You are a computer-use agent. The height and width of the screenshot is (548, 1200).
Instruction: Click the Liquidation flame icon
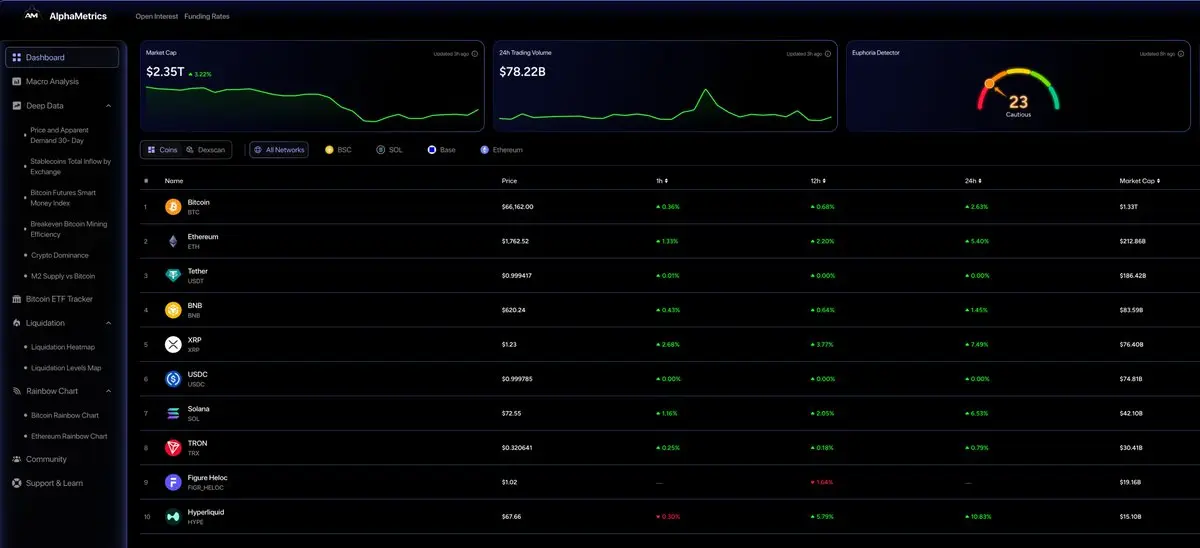[x=17, y=323]
